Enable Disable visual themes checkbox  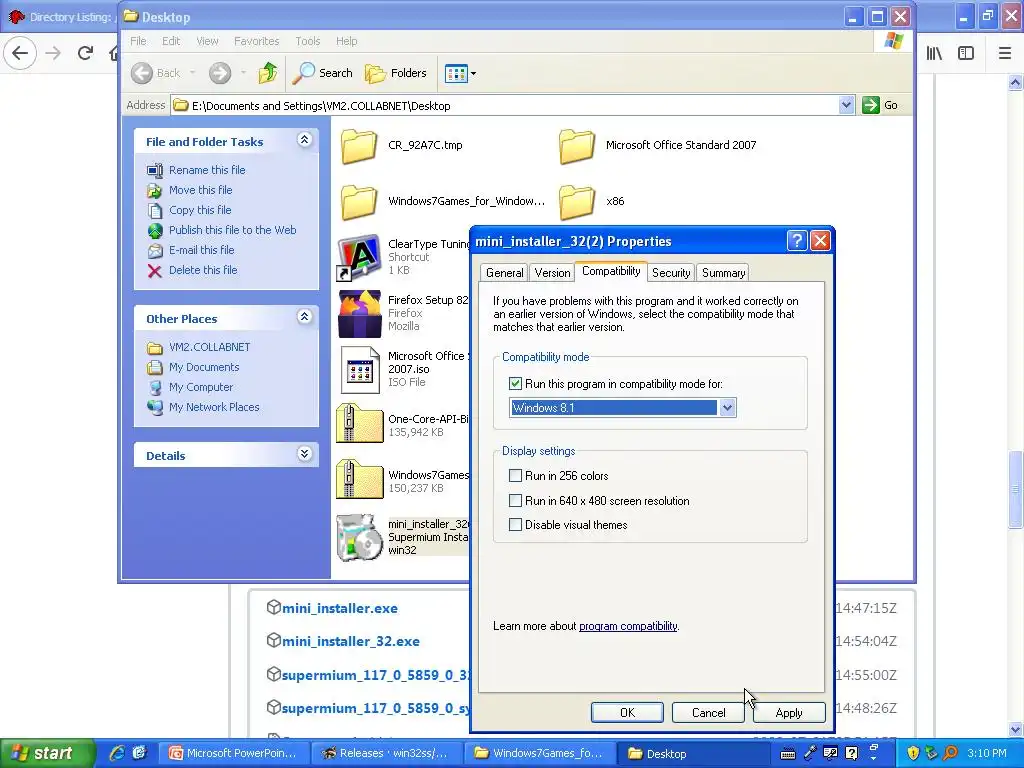point(515,525)
